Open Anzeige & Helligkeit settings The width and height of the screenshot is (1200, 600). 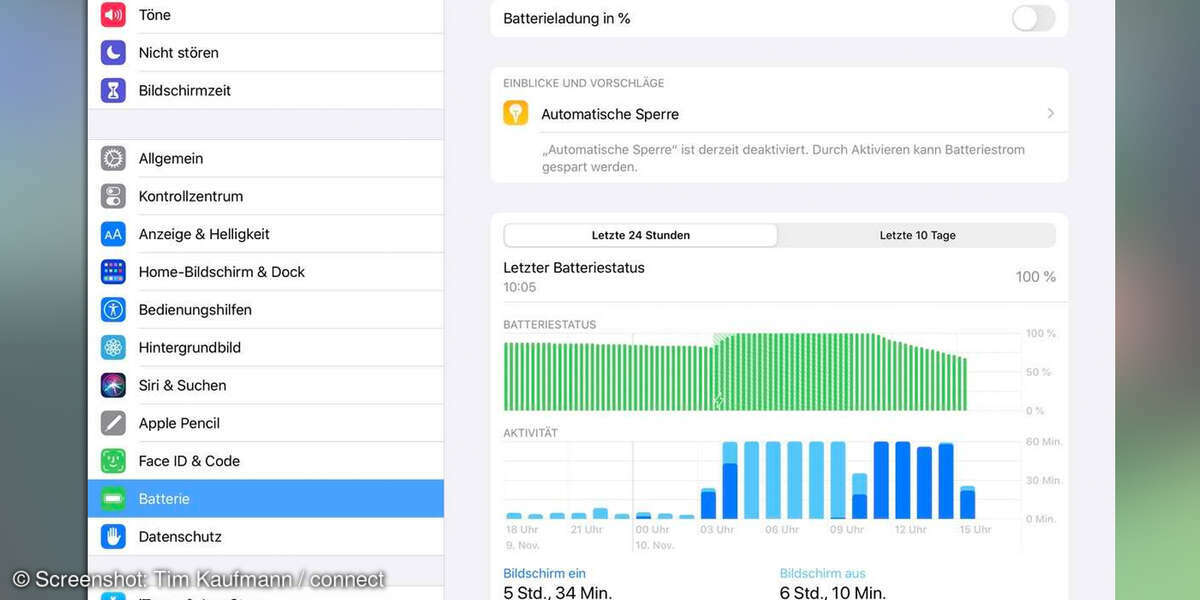coord(266,234)
